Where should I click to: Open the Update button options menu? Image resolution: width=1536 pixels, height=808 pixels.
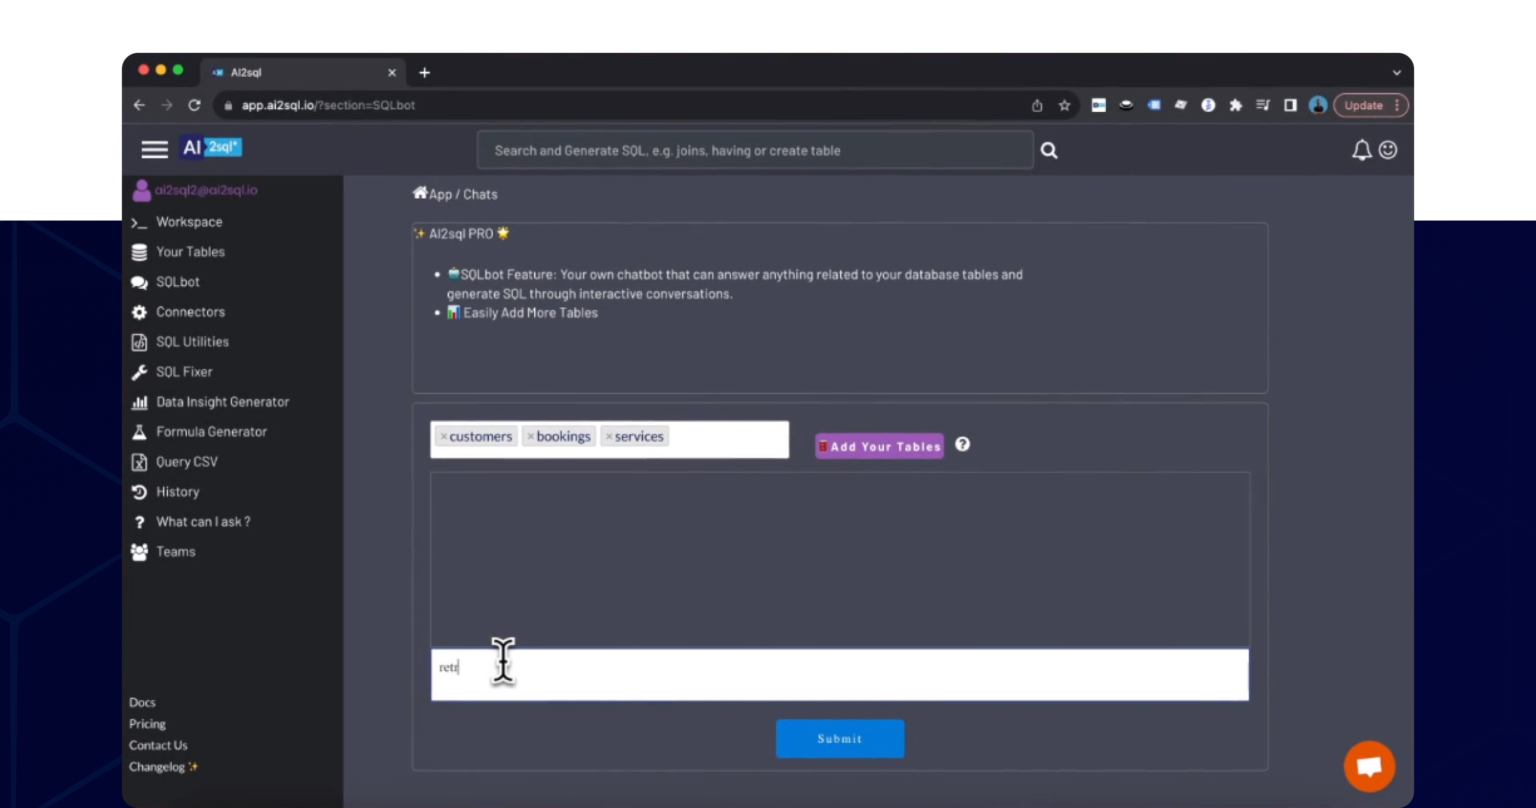coord(1396,105)
